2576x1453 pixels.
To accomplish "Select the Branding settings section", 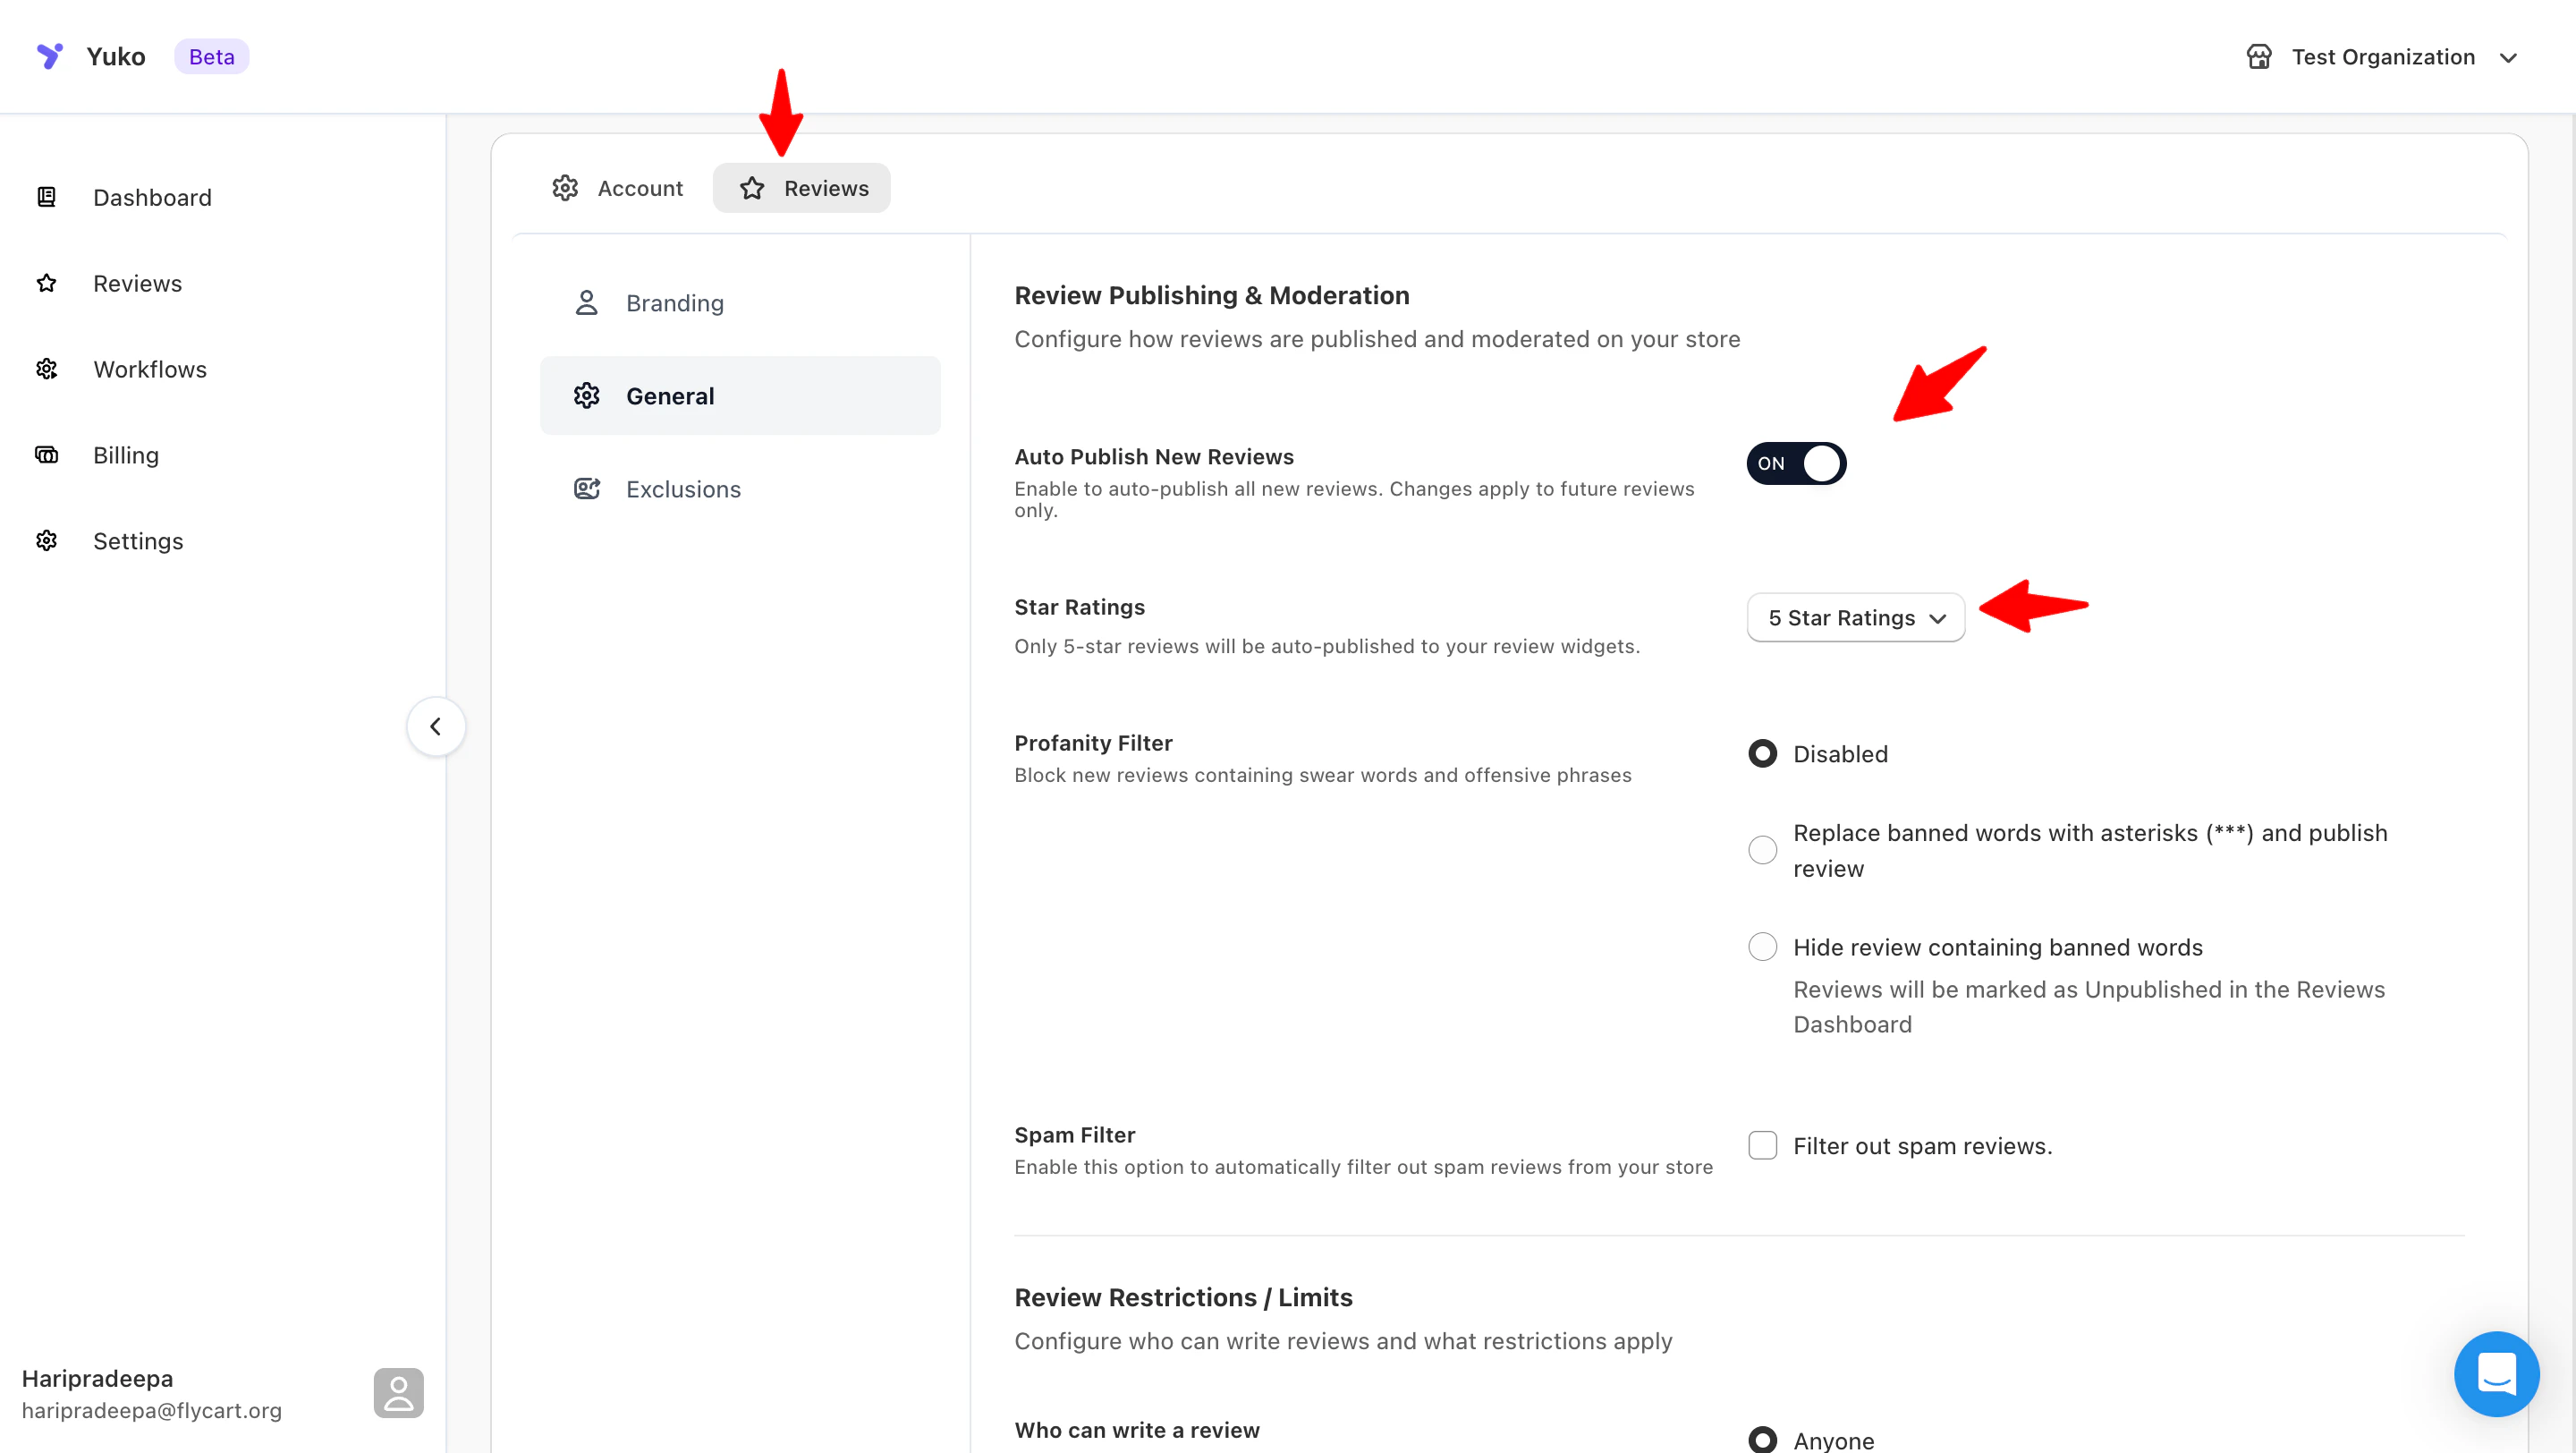I will [674, 303].
